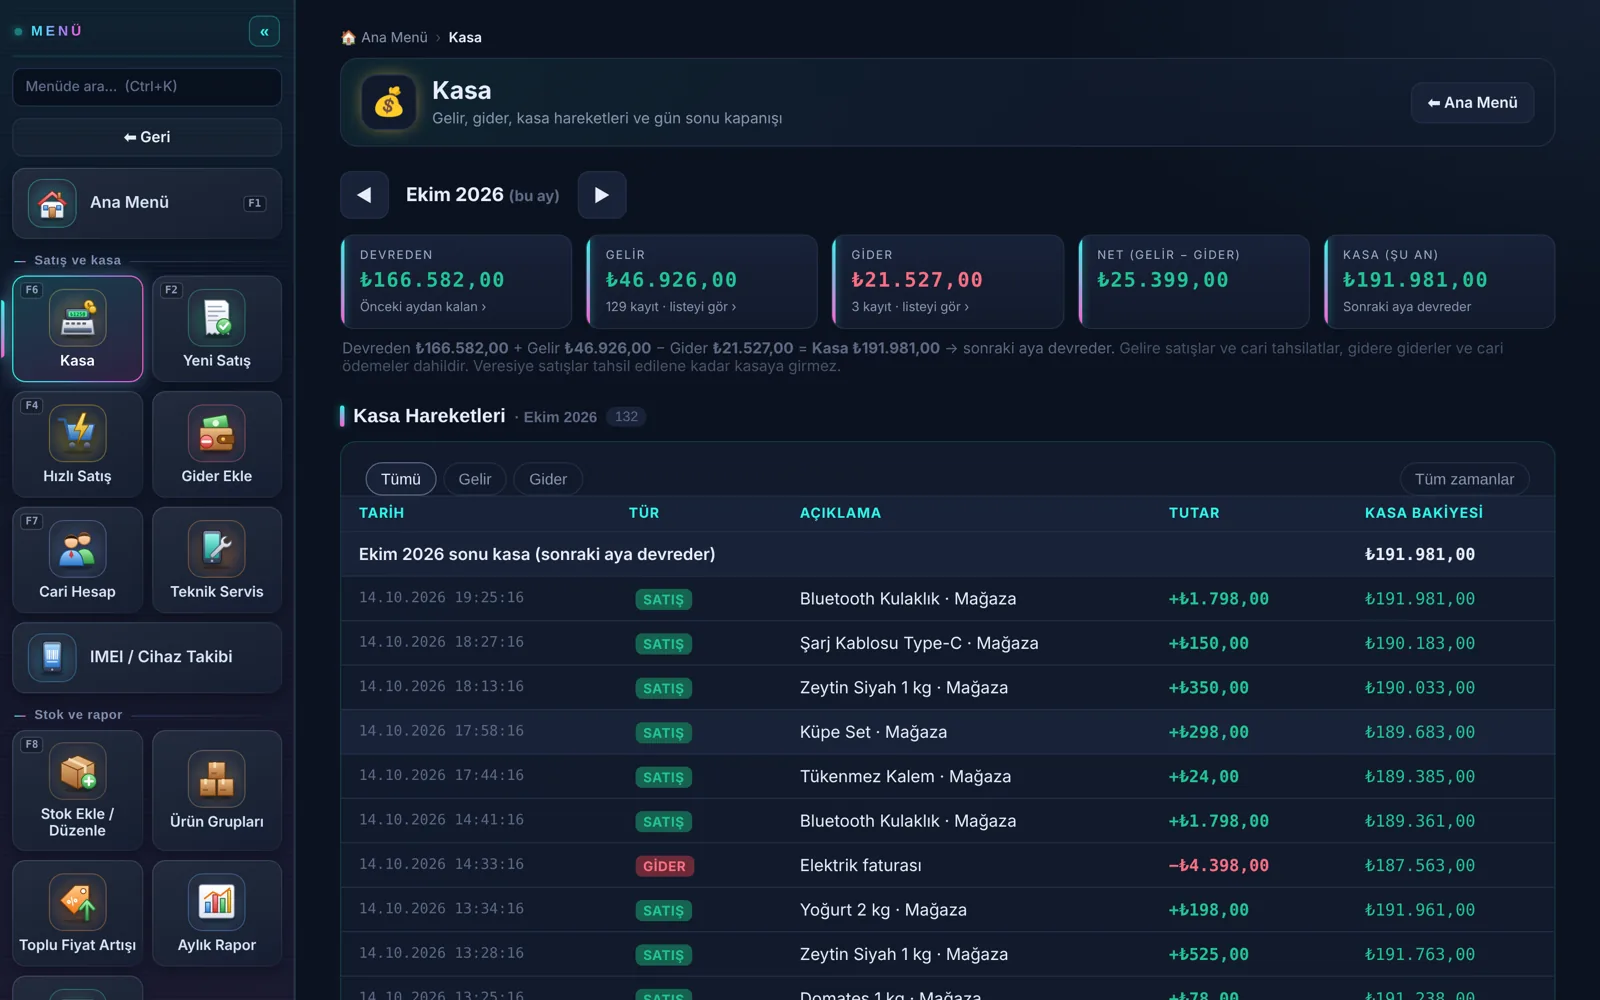Select the Elektrik faturası expense row

point(948,866)
